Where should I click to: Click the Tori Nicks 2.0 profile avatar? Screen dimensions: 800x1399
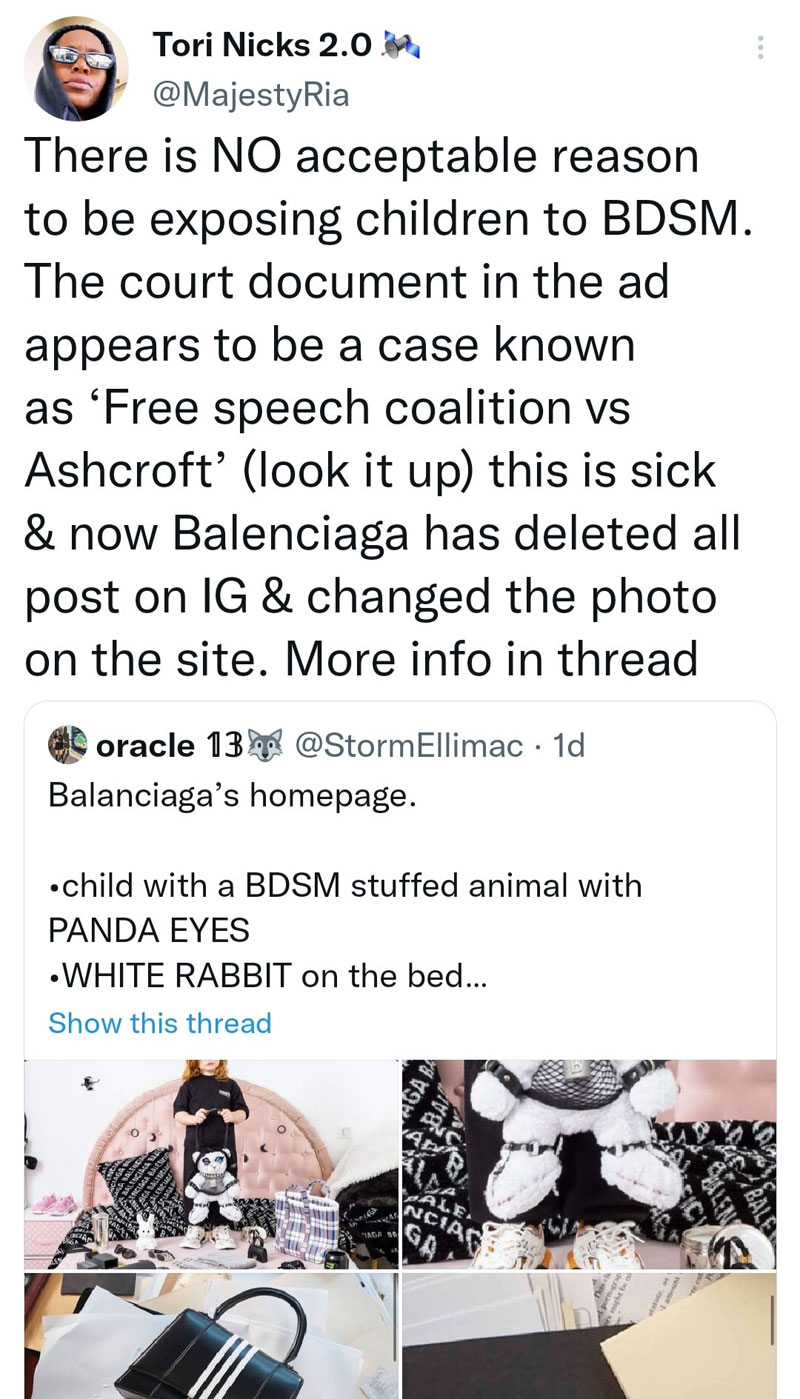pyautogui.click(x=75, y=68)
